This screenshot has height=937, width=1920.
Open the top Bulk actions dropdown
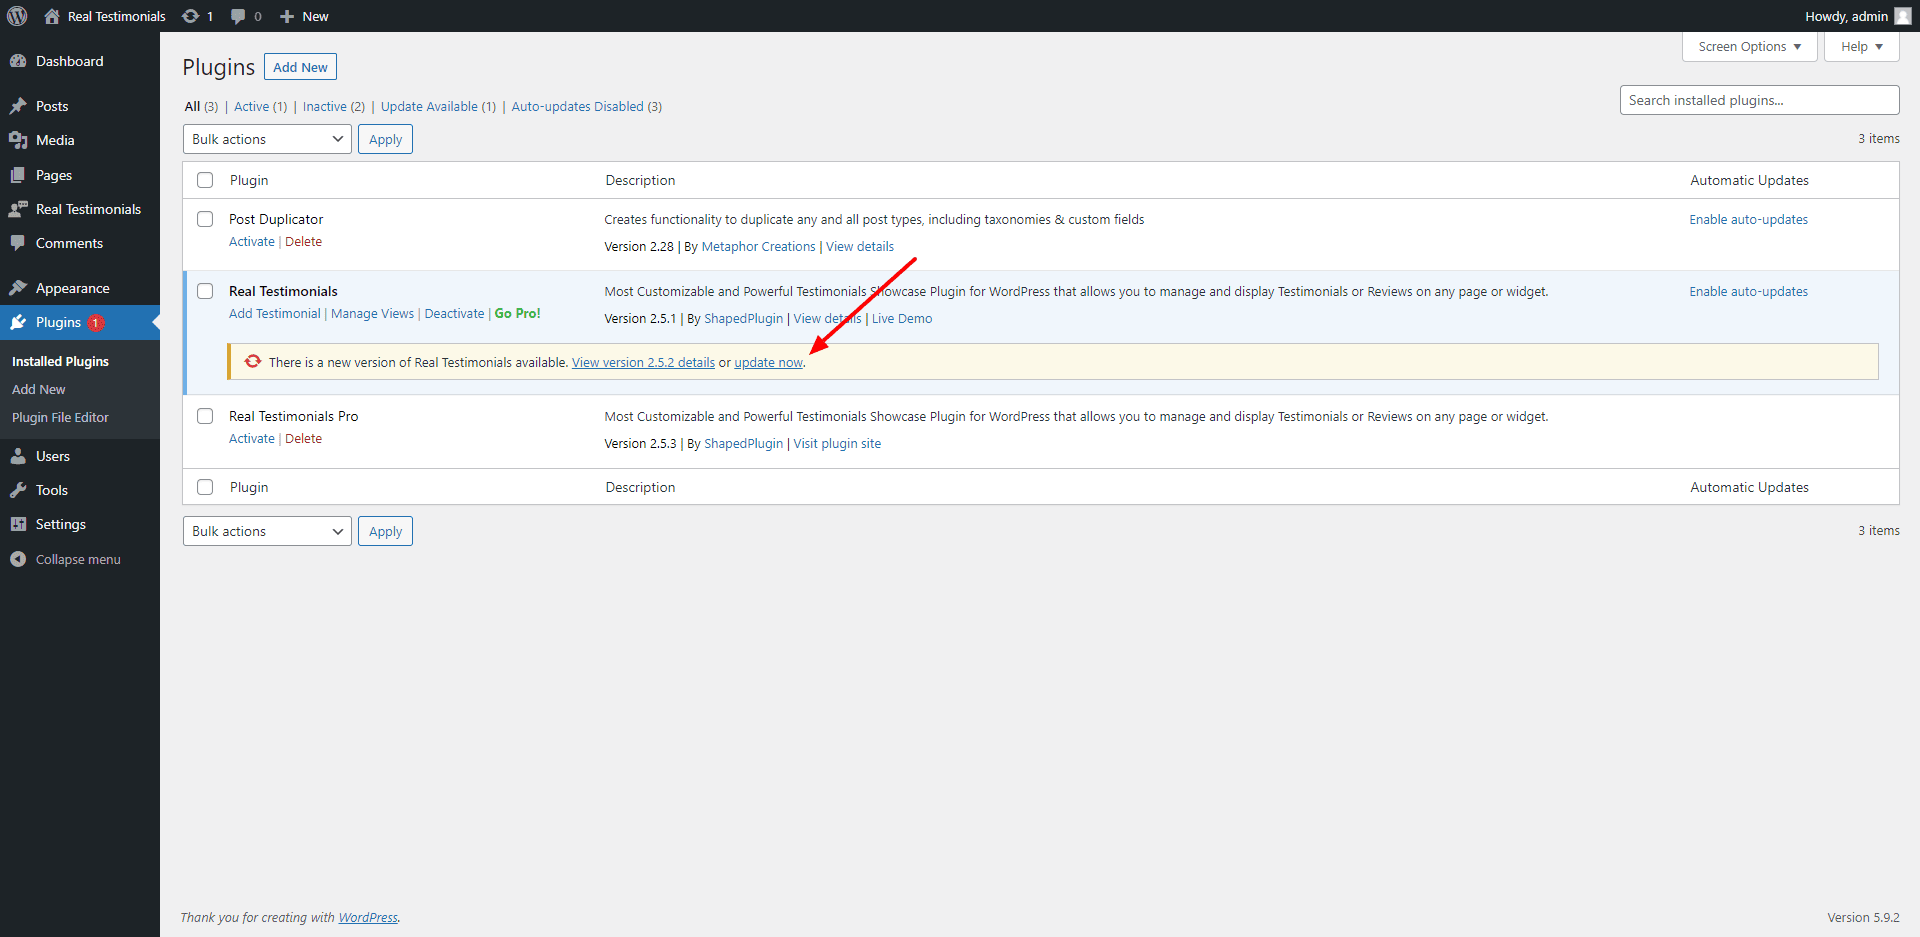[x=267, y=139]
